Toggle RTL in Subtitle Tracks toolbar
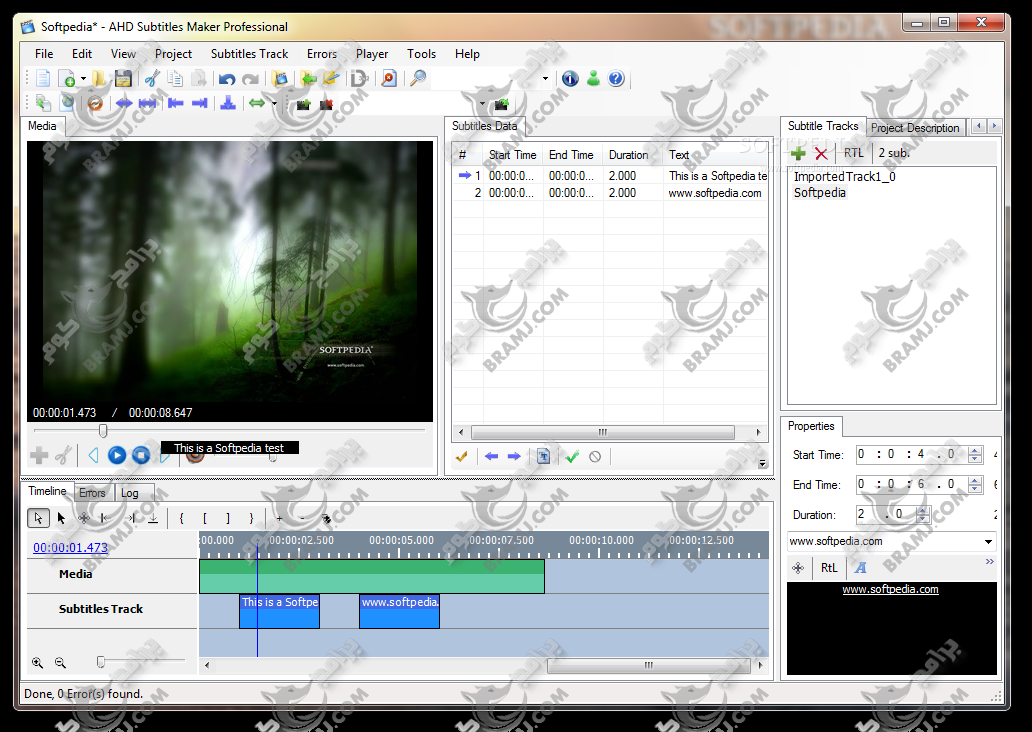Viewport: 1032px width, 732px height. (x=854, y=153)
